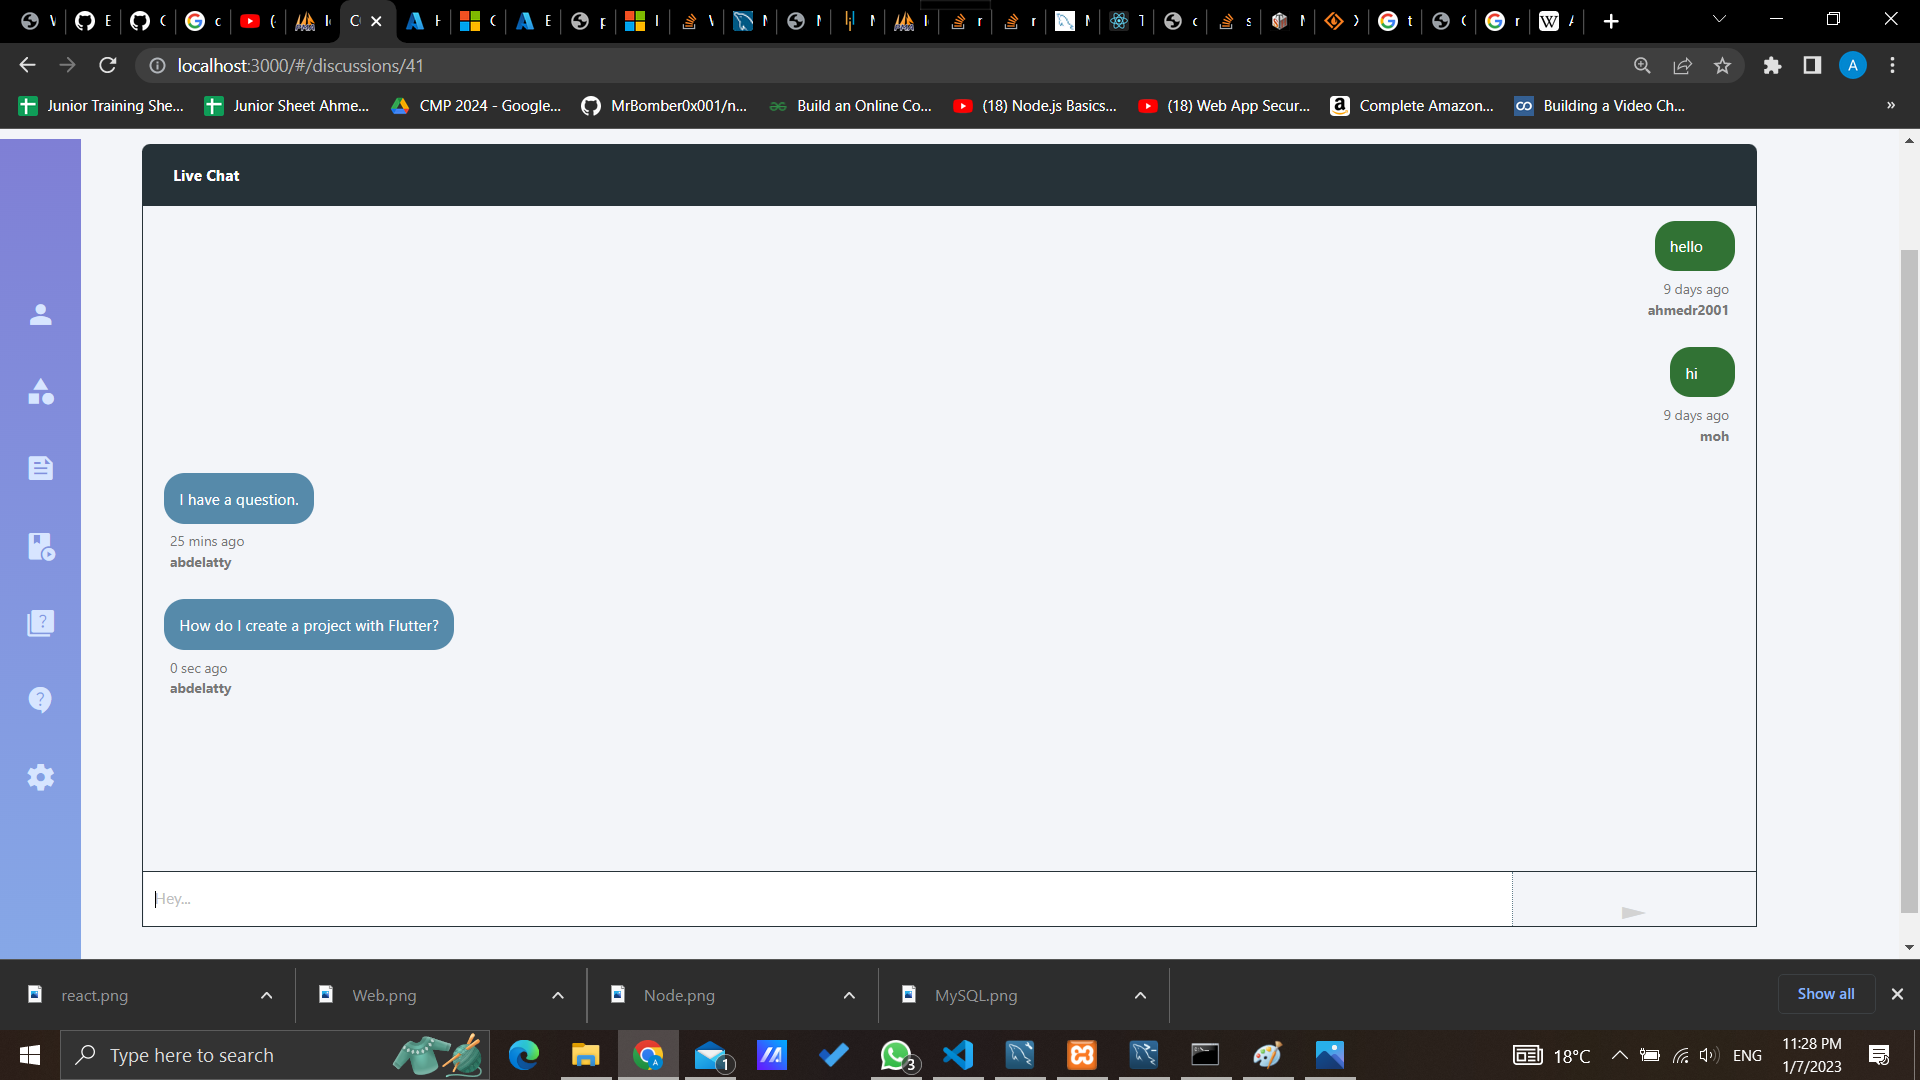Image resolution: width=1920 pixels, height=1080 pixels.
Task: Open a new browser tab
Action: (1611, 21)
